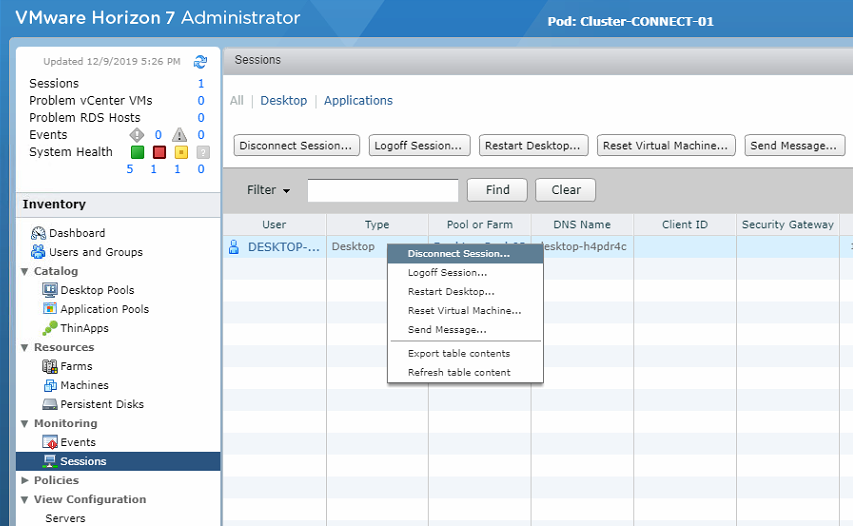Click the ThinApps green icon

point(50,328)
